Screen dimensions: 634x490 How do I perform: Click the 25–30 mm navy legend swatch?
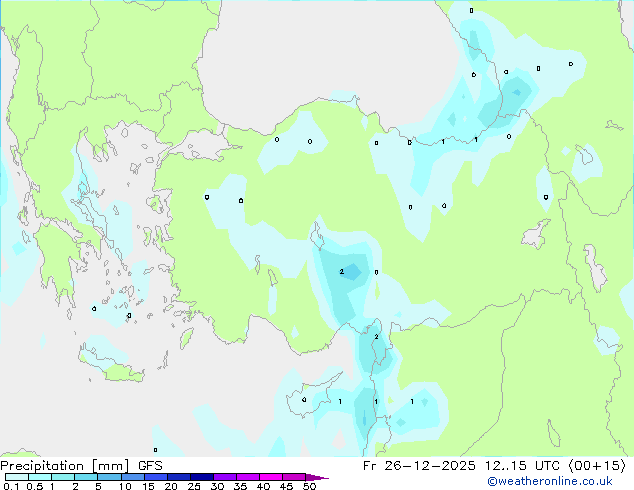pos(201,477)
